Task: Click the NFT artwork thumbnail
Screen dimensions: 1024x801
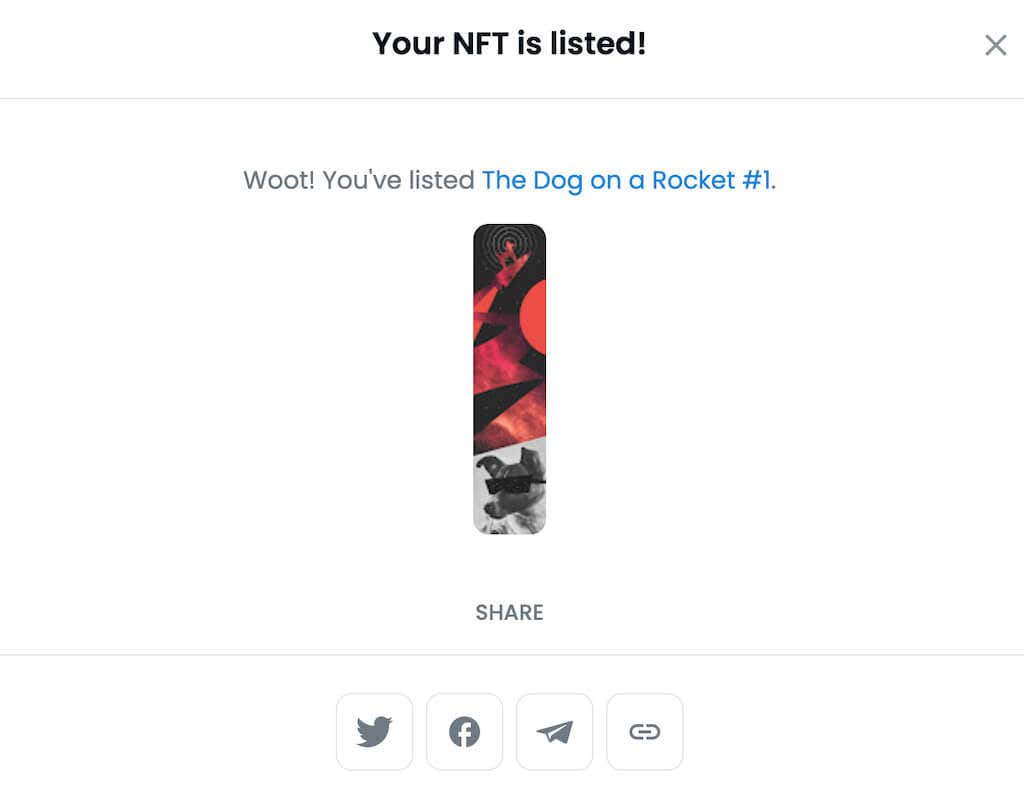Action: point(509,379)
